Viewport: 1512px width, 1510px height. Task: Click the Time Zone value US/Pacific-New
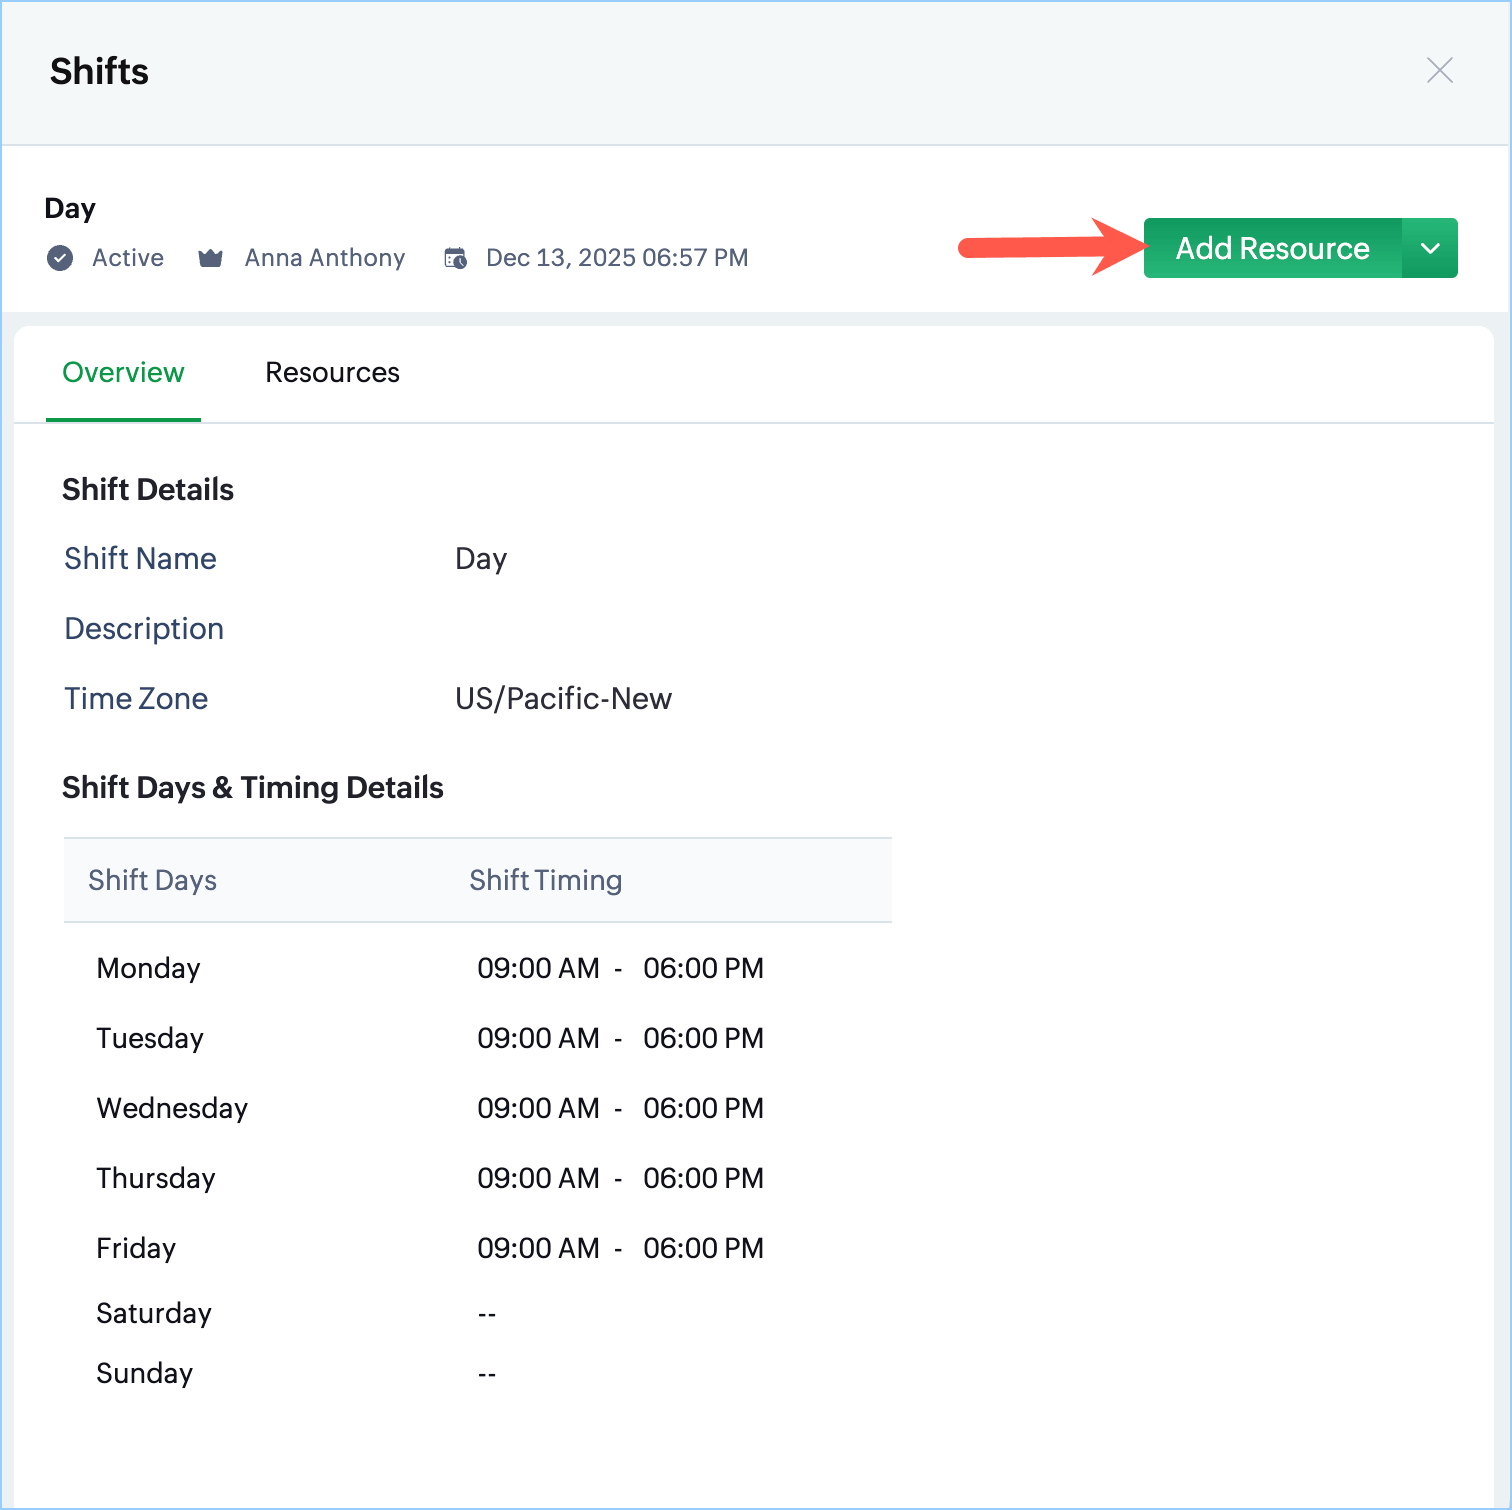(563, 698)
